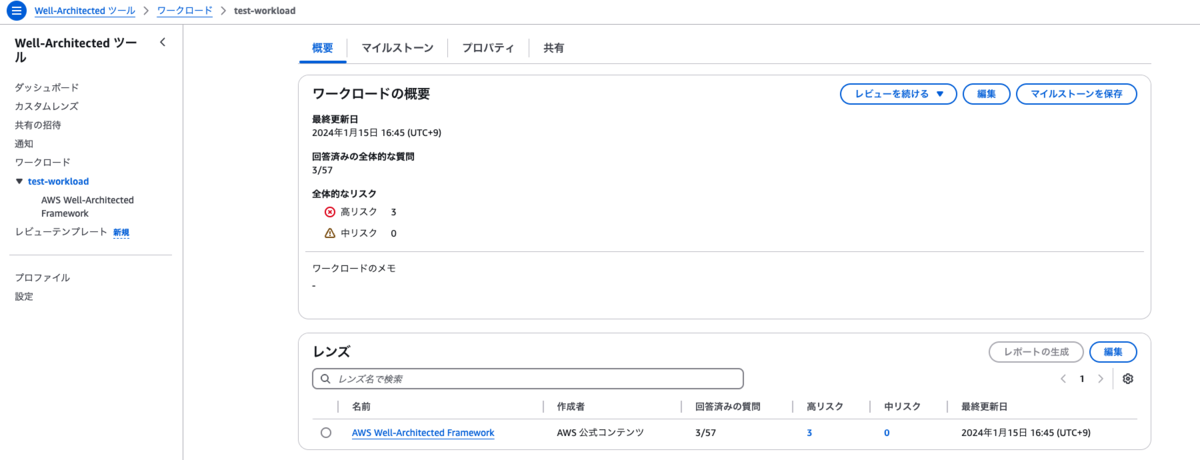Open 設定 in the sidebar
1200x460 pixels.
tap(24, 297)
